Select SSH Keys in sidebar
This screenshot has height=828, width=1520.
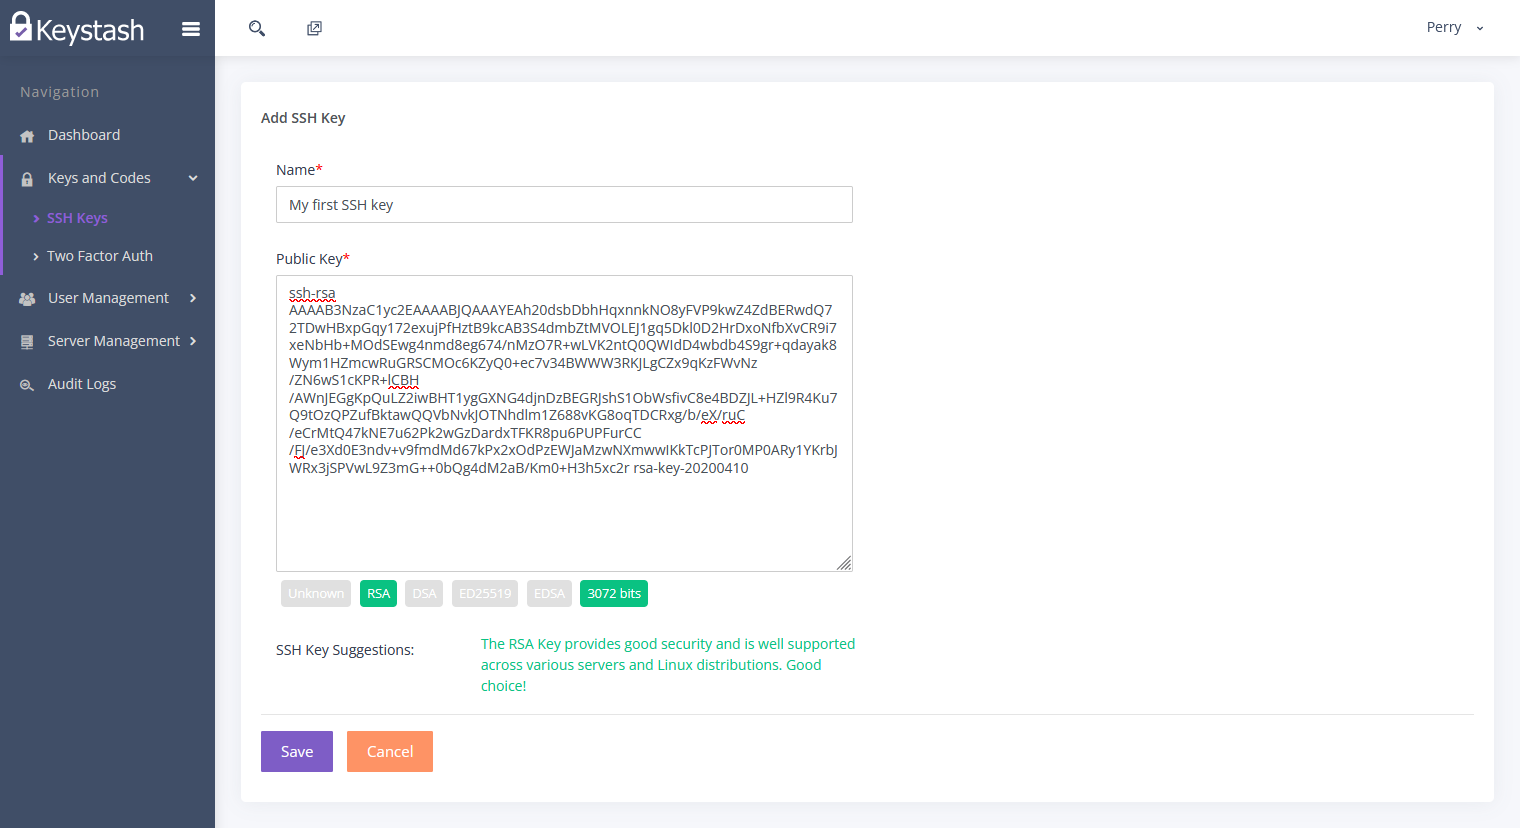pos(77,218)
